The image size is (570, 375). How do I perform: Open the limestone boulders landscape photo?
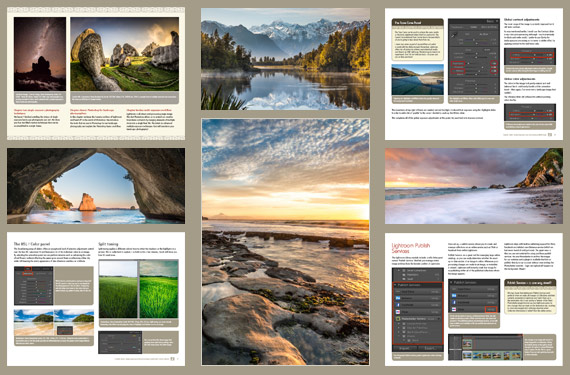click(124, 54)
